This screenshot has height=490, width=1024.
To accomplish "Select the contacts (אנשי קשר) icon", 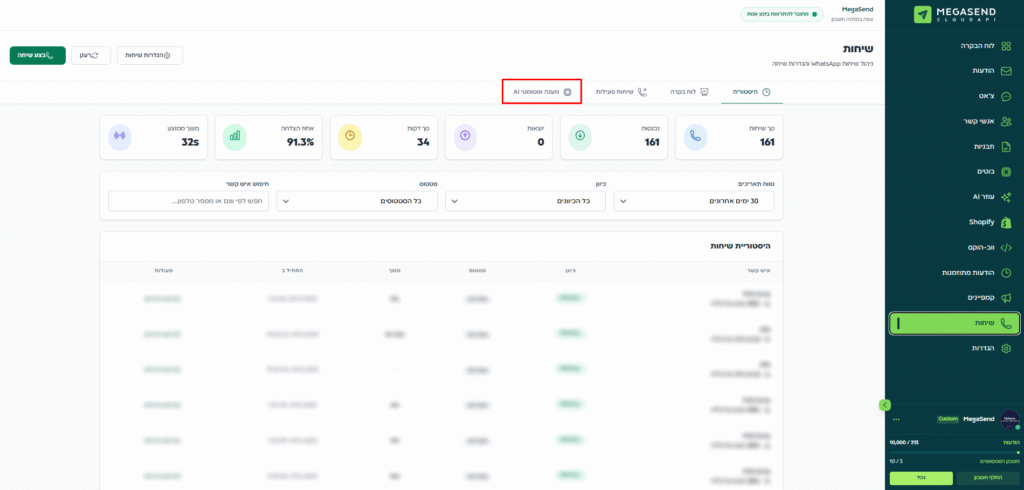I will tap(1006, 121).
